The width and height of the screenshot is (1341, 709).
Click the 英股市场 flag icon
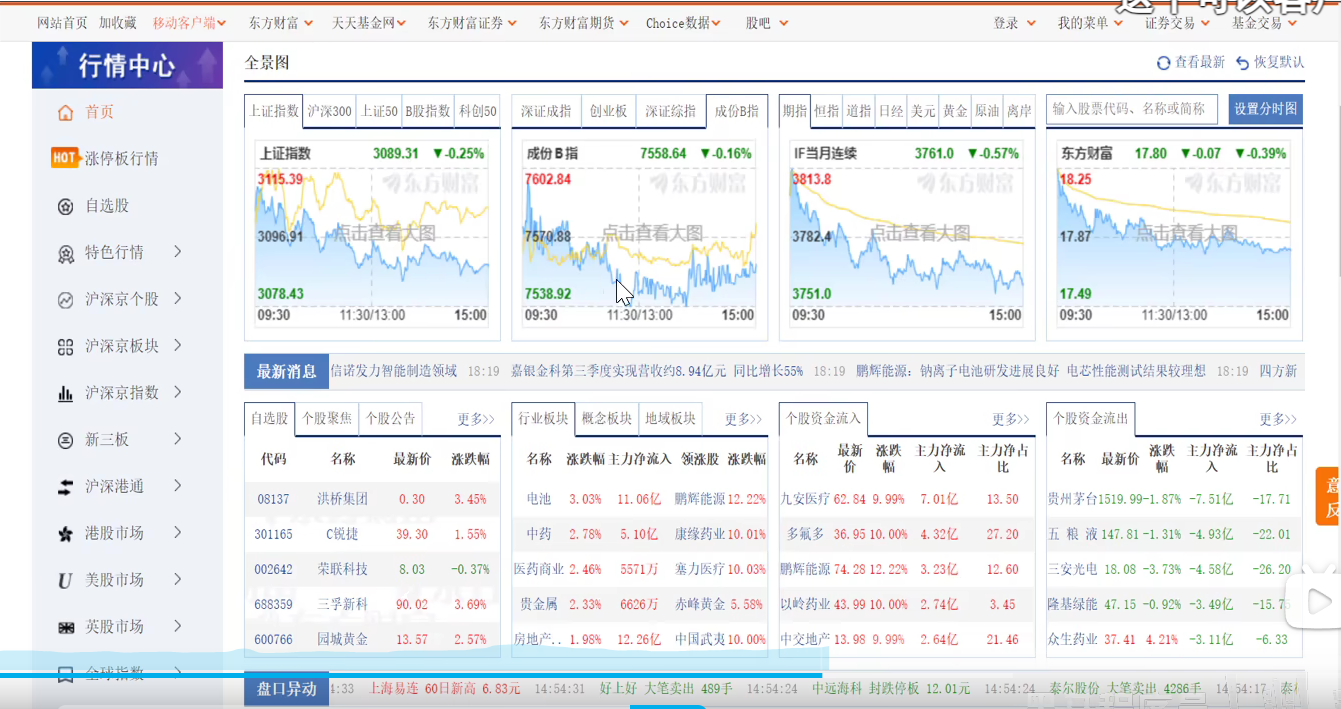point(66,627)
